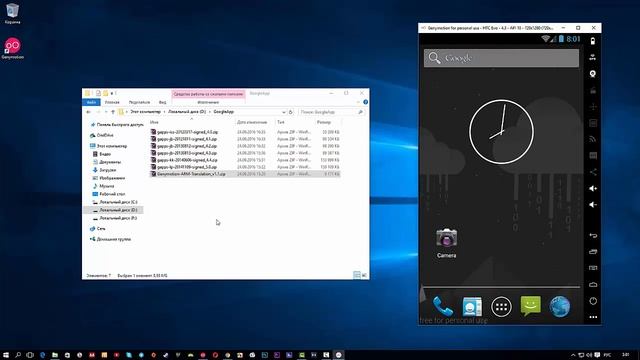This screenshot has width=640, height=360.
Task: Click the Google search bar in the emulator
Action: coord(501,58)
